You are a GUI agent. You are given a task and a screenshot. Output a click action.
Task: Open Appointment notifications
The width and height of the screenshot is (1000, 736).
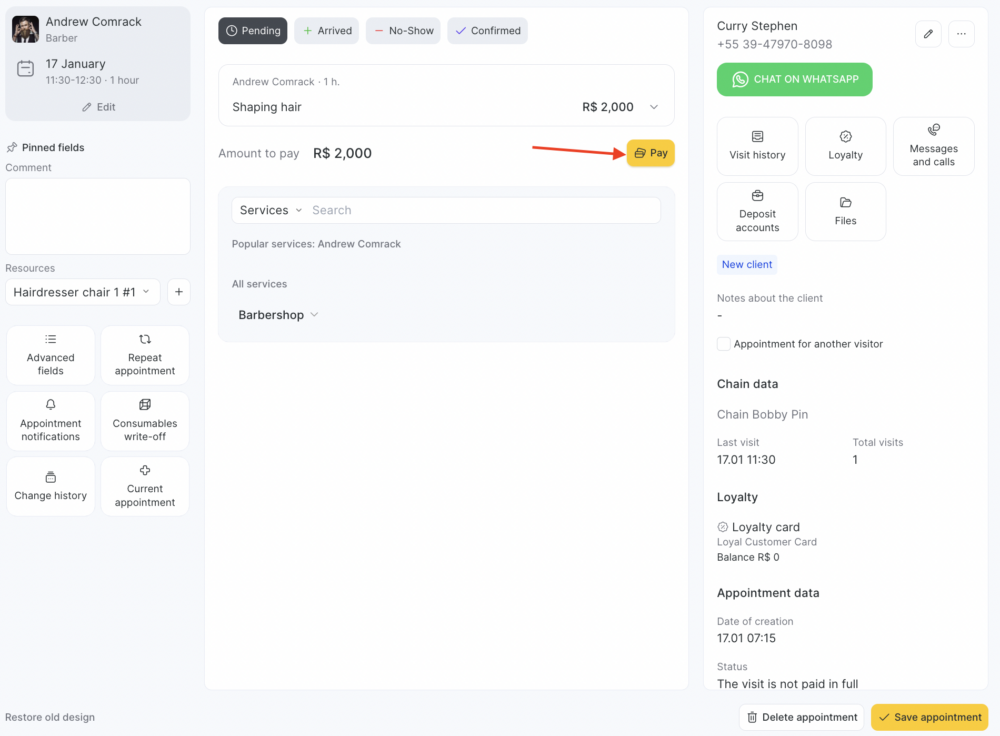(x=50, y=421)
